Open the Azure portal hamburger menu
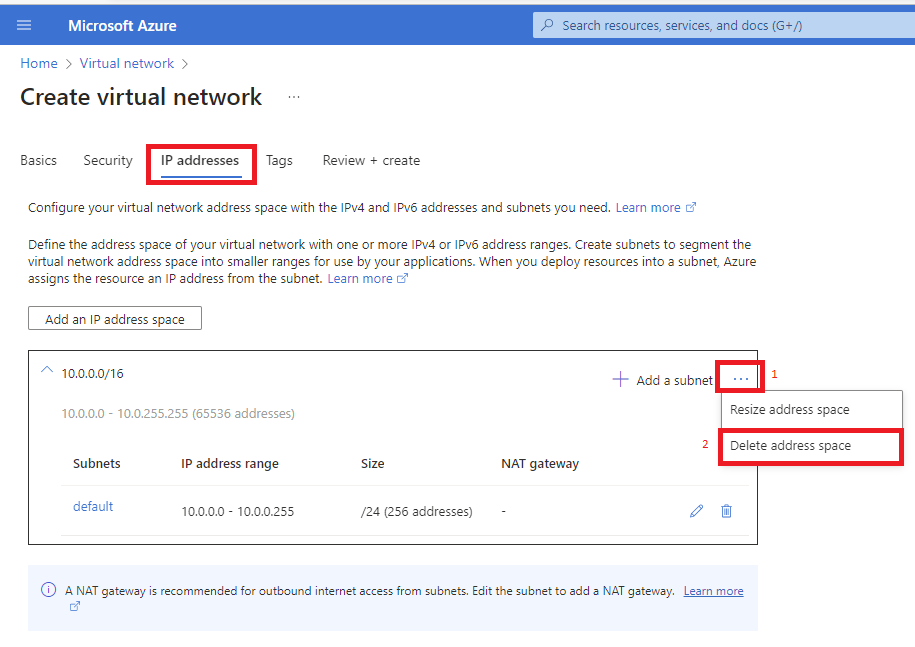Viewport: 915px width, 647px height. (24, 24)
